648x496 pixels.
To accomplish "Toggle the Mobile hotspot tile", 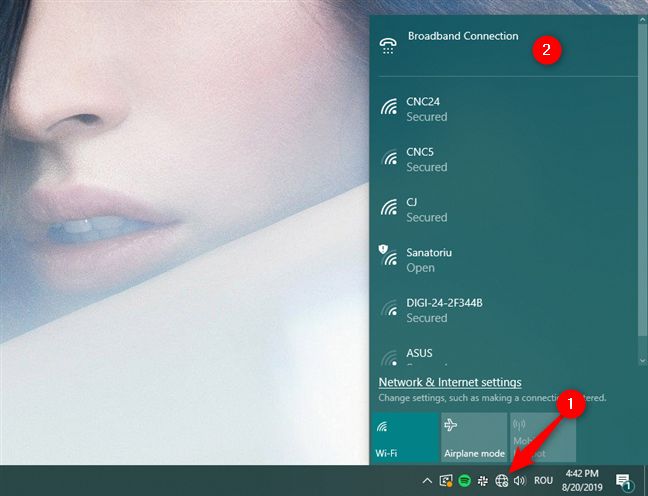I will (x=543, y=437).
